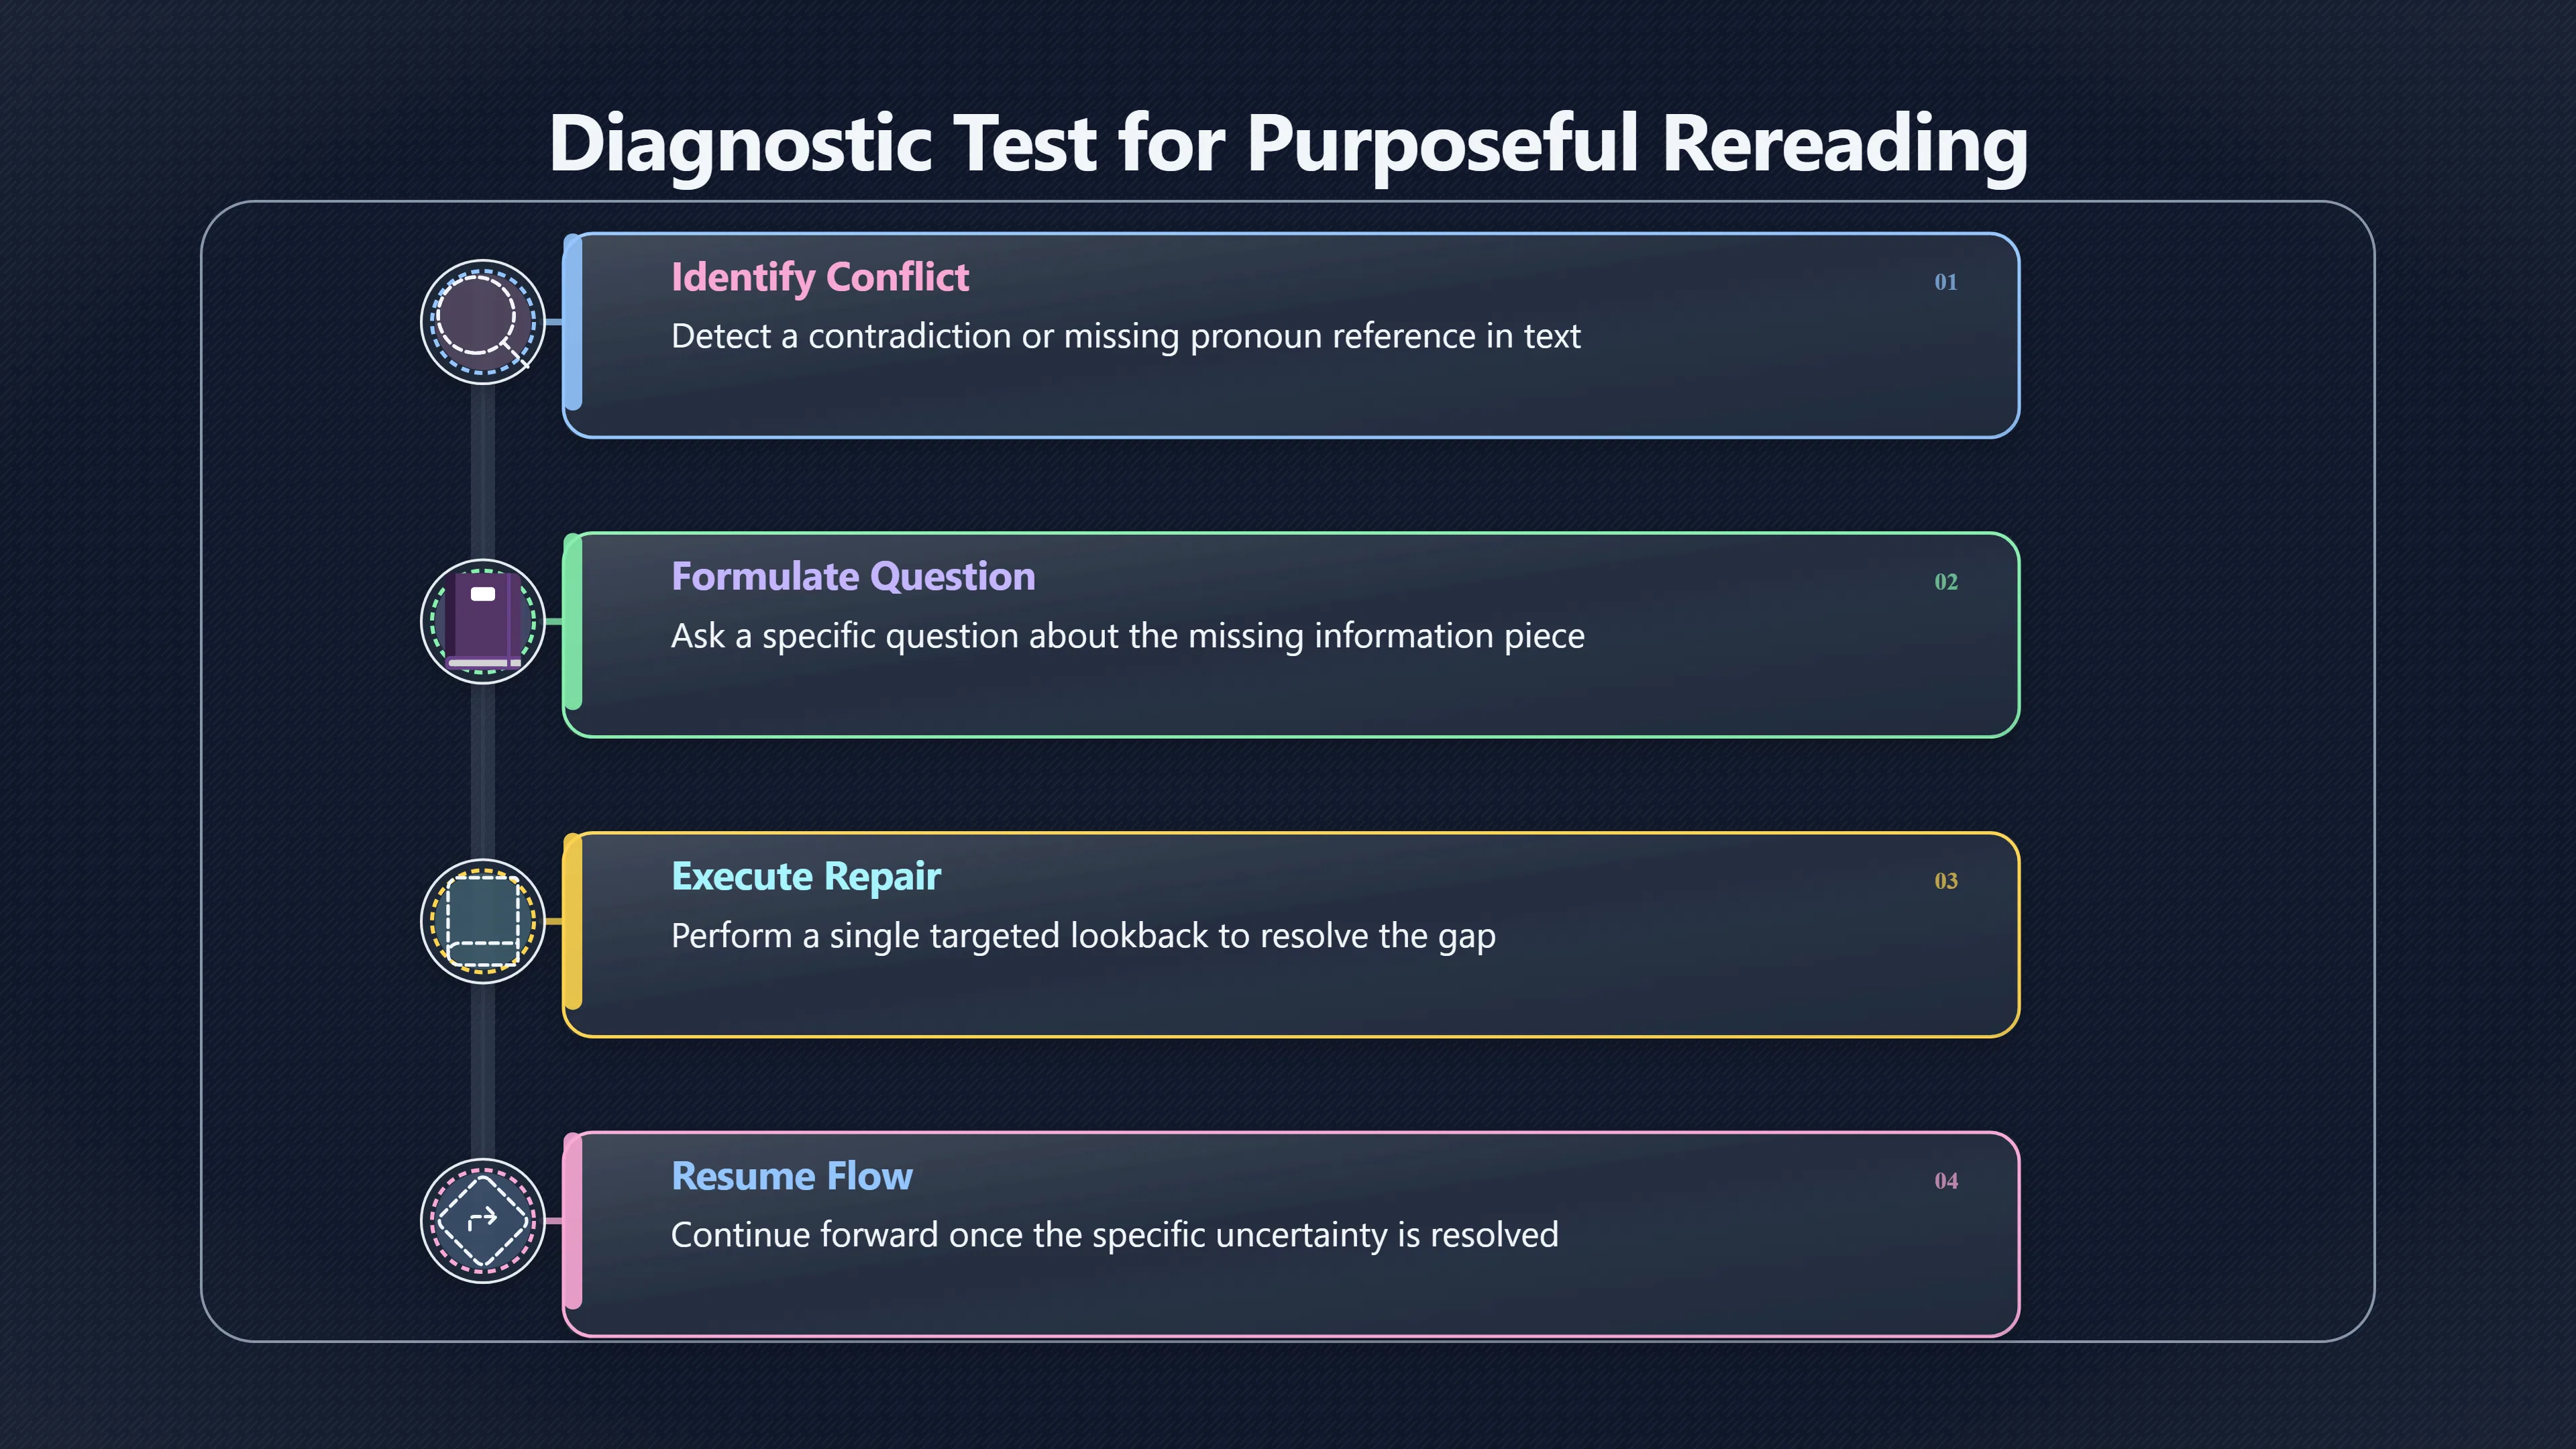
Task: Click the vertical timeline line between first two icons
Action: click(x=483, y=471)
